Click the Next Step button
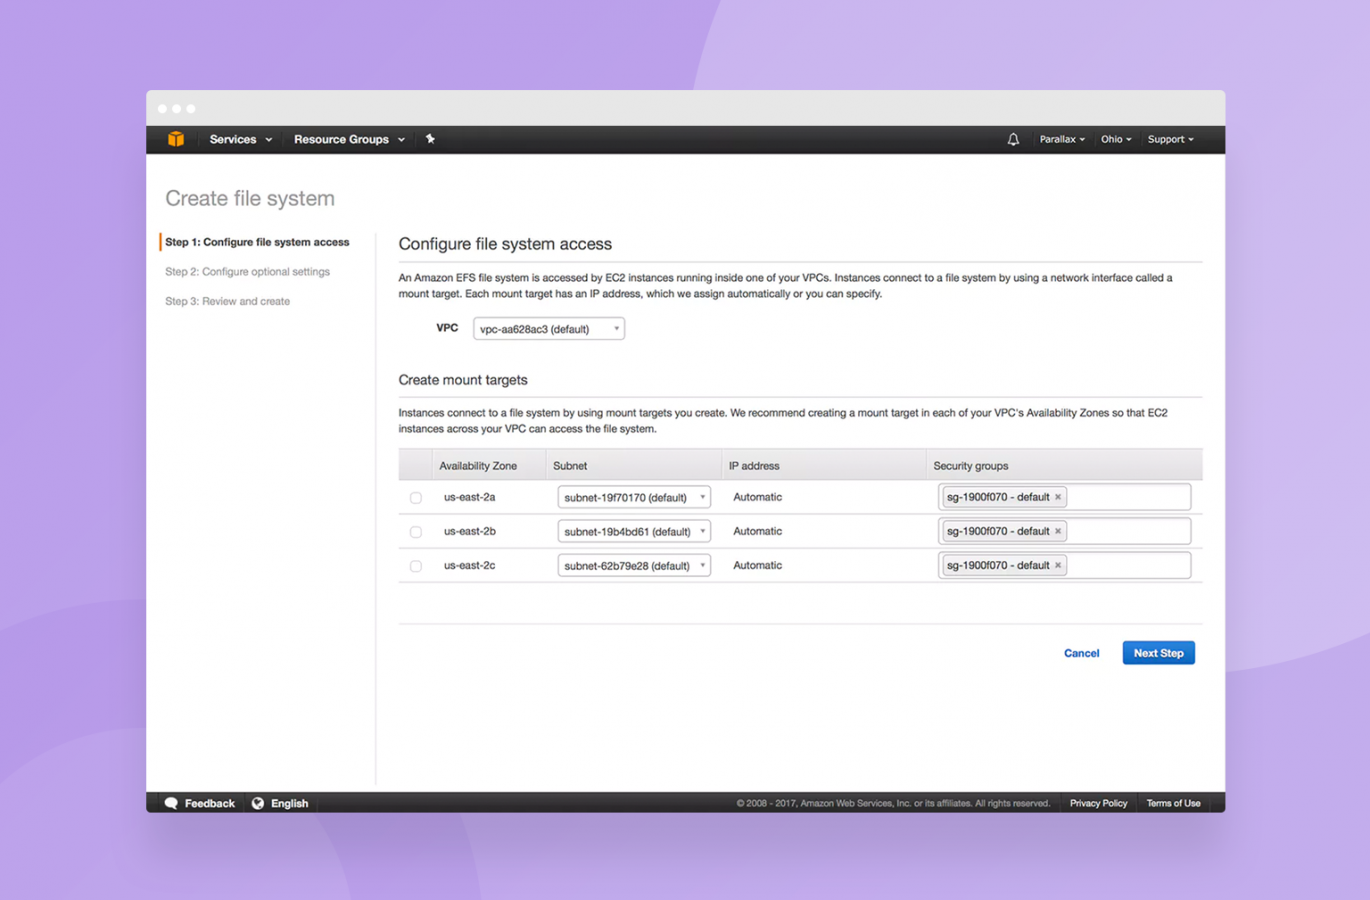 click(x=1158, y=653)
